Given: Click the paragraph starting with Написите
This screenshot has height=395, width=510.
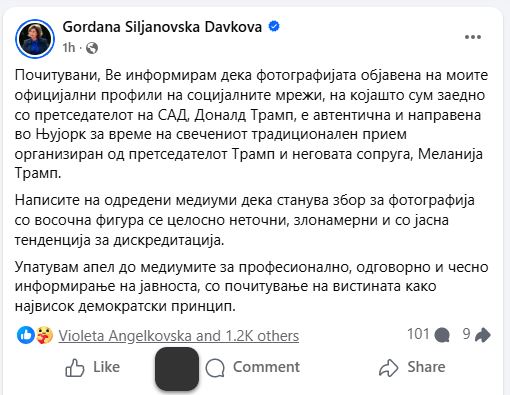Looking at the screenshot, I should (x=244, y=220).
